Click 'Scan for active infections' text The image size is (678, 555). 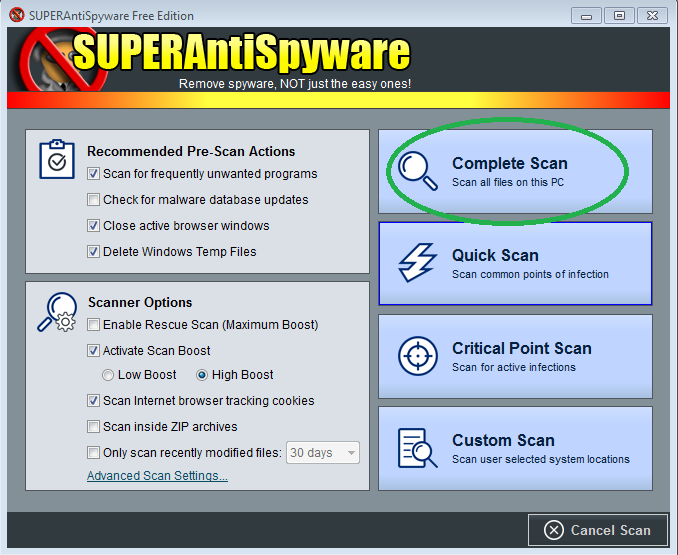point(514,367)
